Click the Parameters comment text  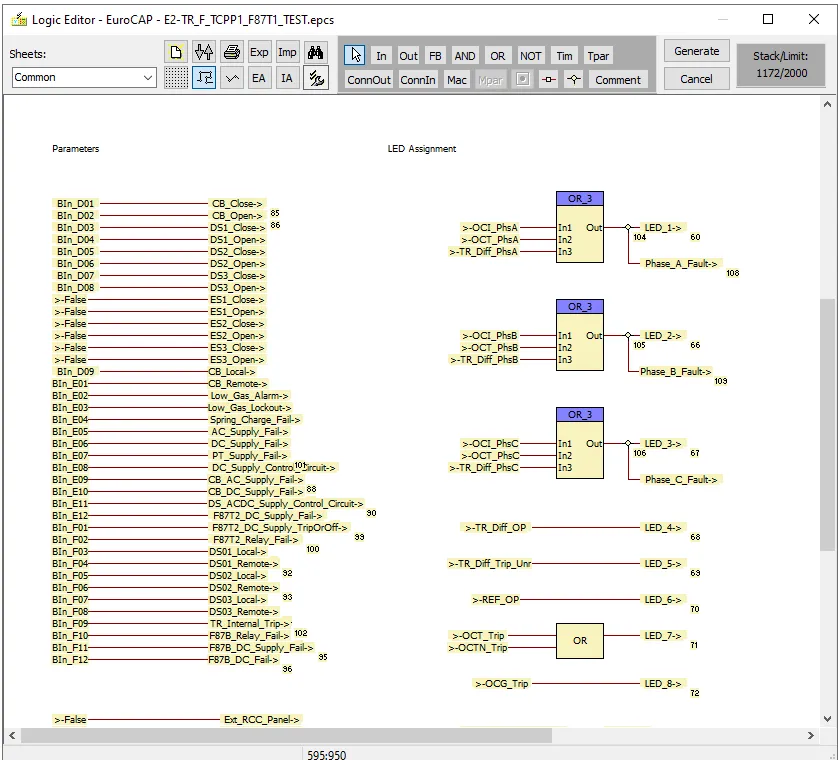point(75,149)
